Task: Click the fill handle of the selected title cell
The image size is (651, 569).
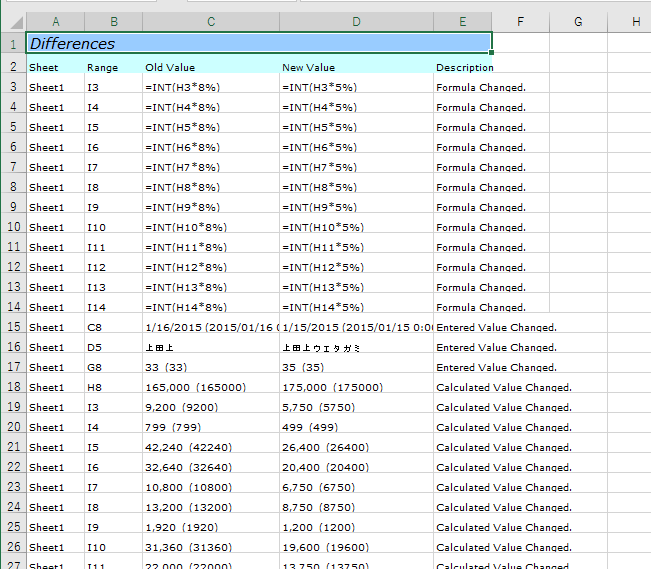Action: 492,54
